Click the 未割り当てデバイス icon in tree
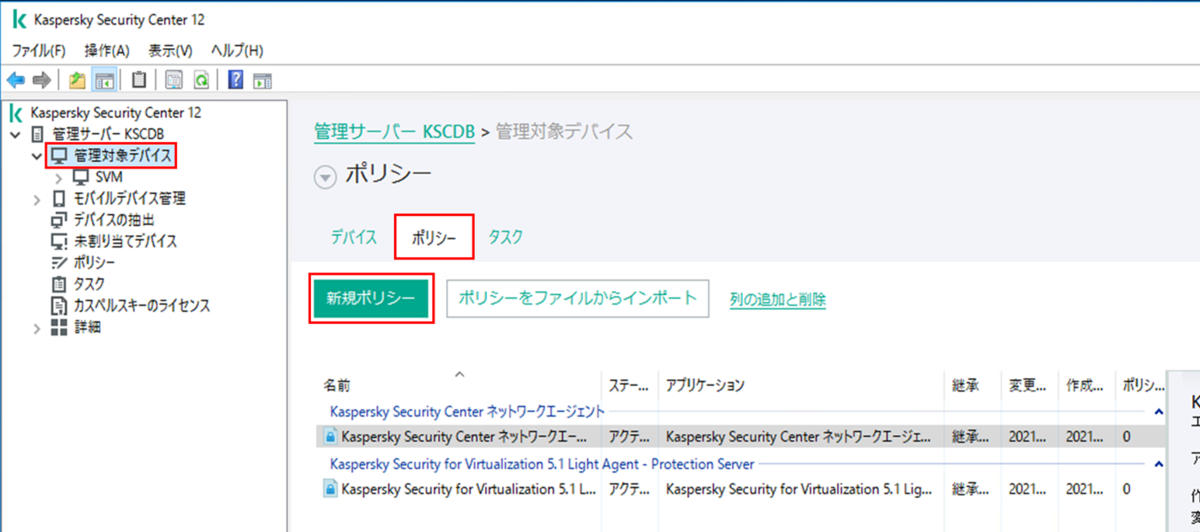Screen dimensions: 1200x532 (x=58, y=241)
